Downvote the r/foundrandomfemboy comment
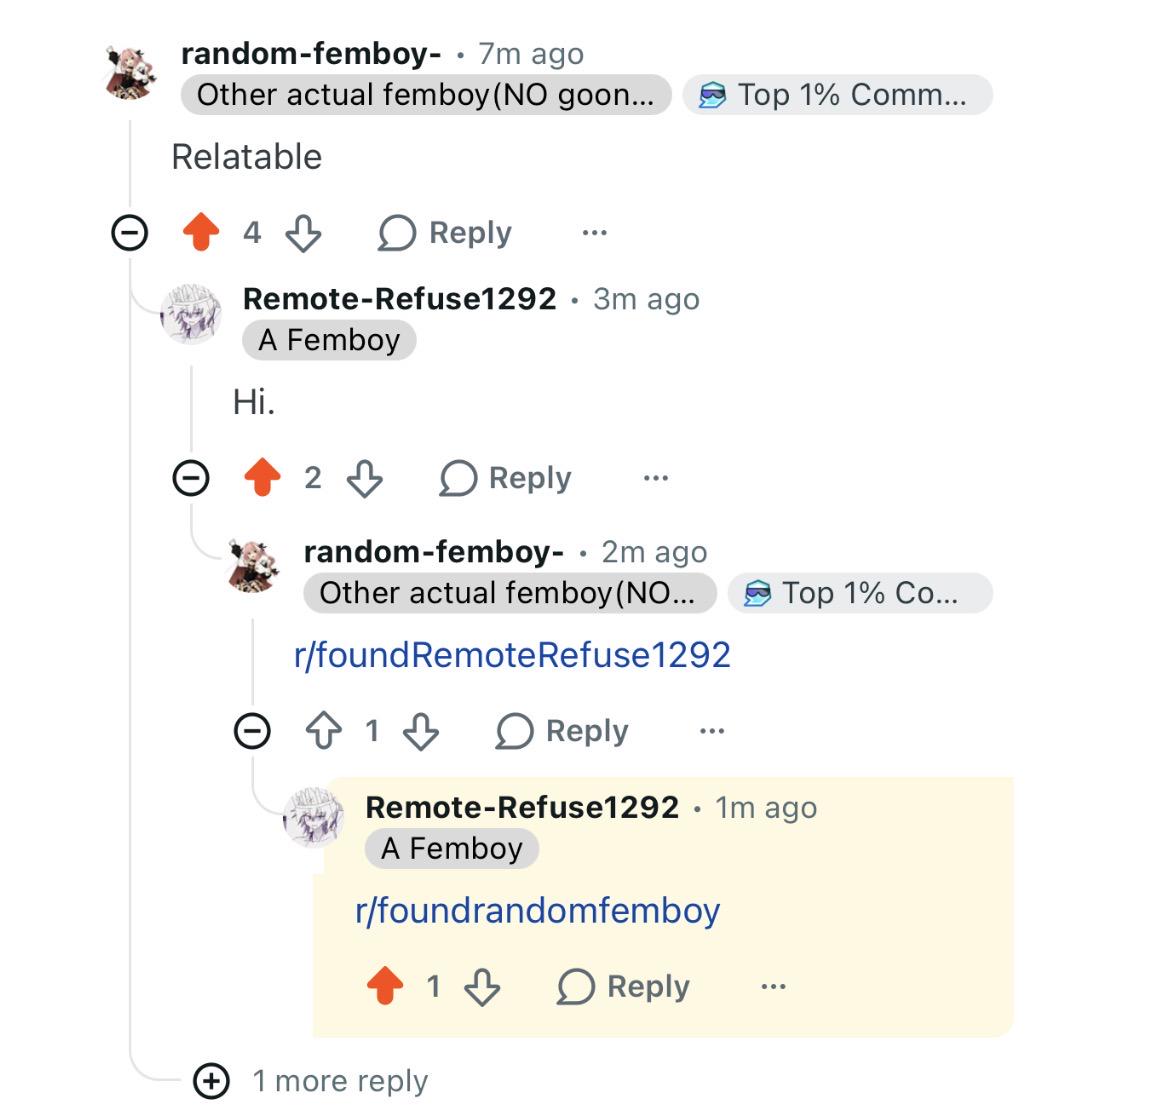This screenshot has height=1118, width=1170. click(482, 987)
